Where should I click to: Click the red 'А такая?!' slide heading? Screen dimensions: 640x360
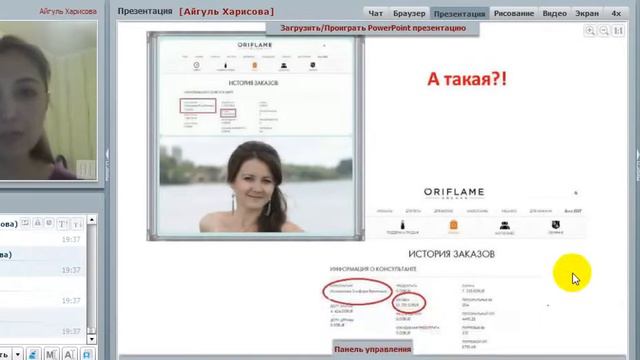pos(467,79)
